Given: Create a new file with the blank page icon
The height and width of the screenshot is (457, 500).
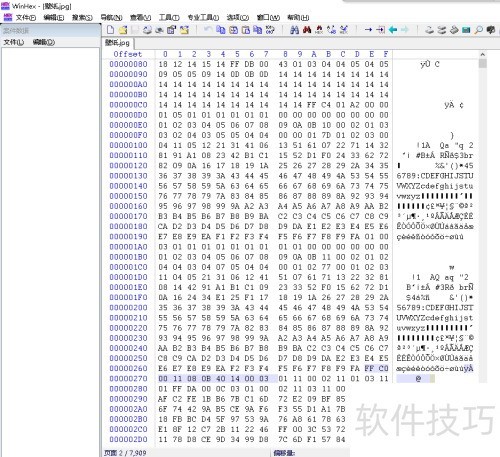Looking at the screenshot, I should pyautogui.click(x=111, y=30).
